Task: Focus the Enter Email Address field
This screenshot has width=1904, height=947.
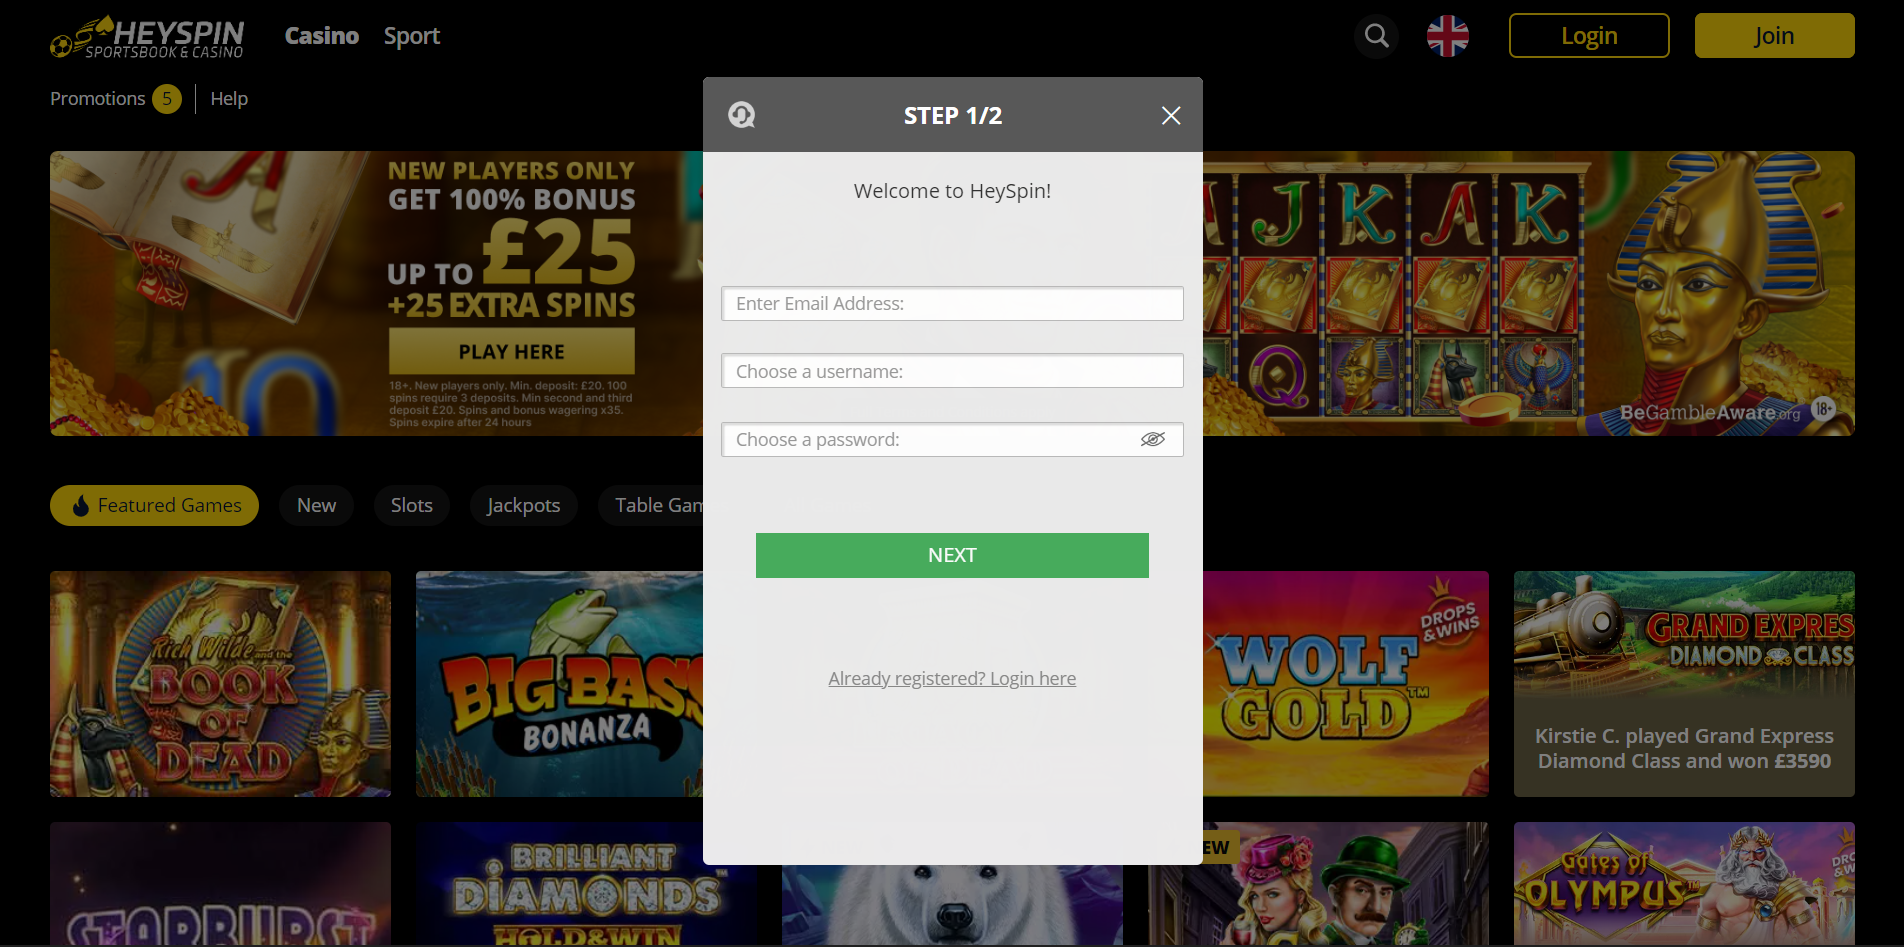Action: pyautogui.click(x=952, y=303)
